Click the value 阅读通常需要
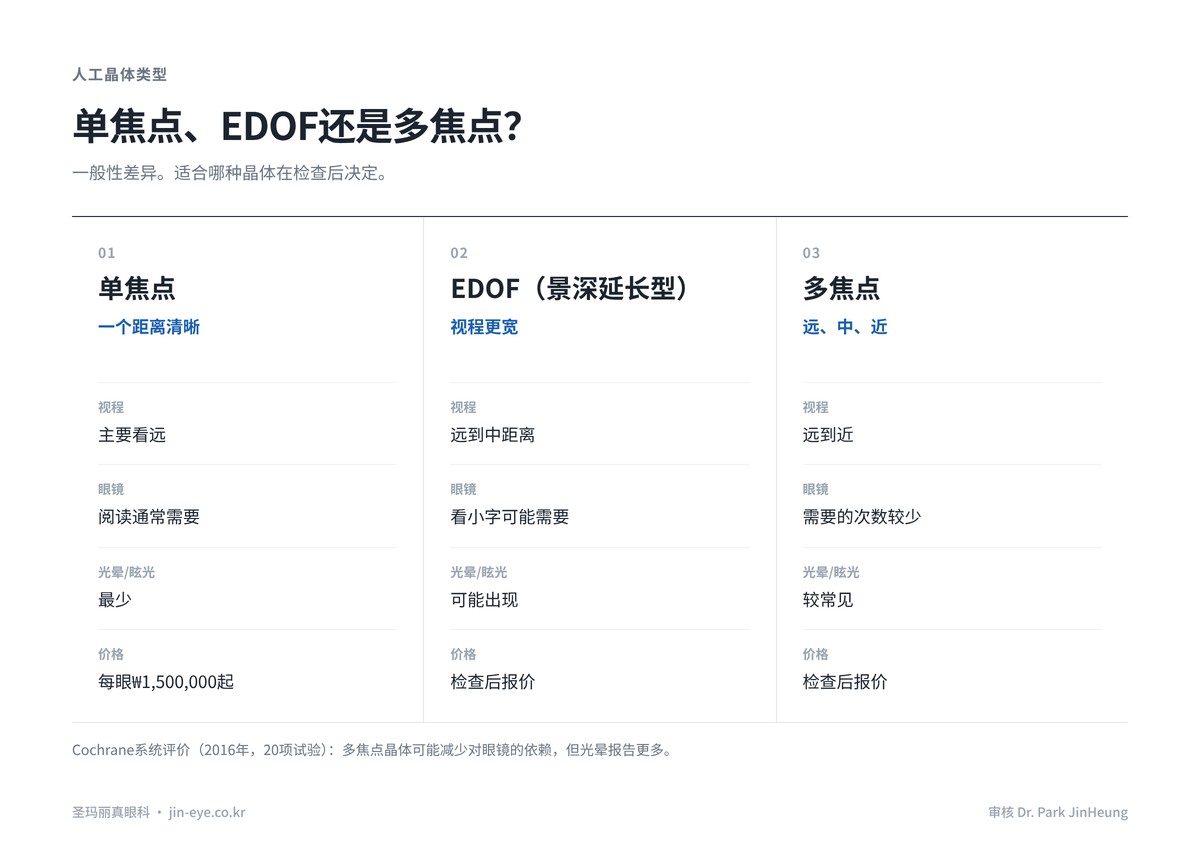 [149, 517]
